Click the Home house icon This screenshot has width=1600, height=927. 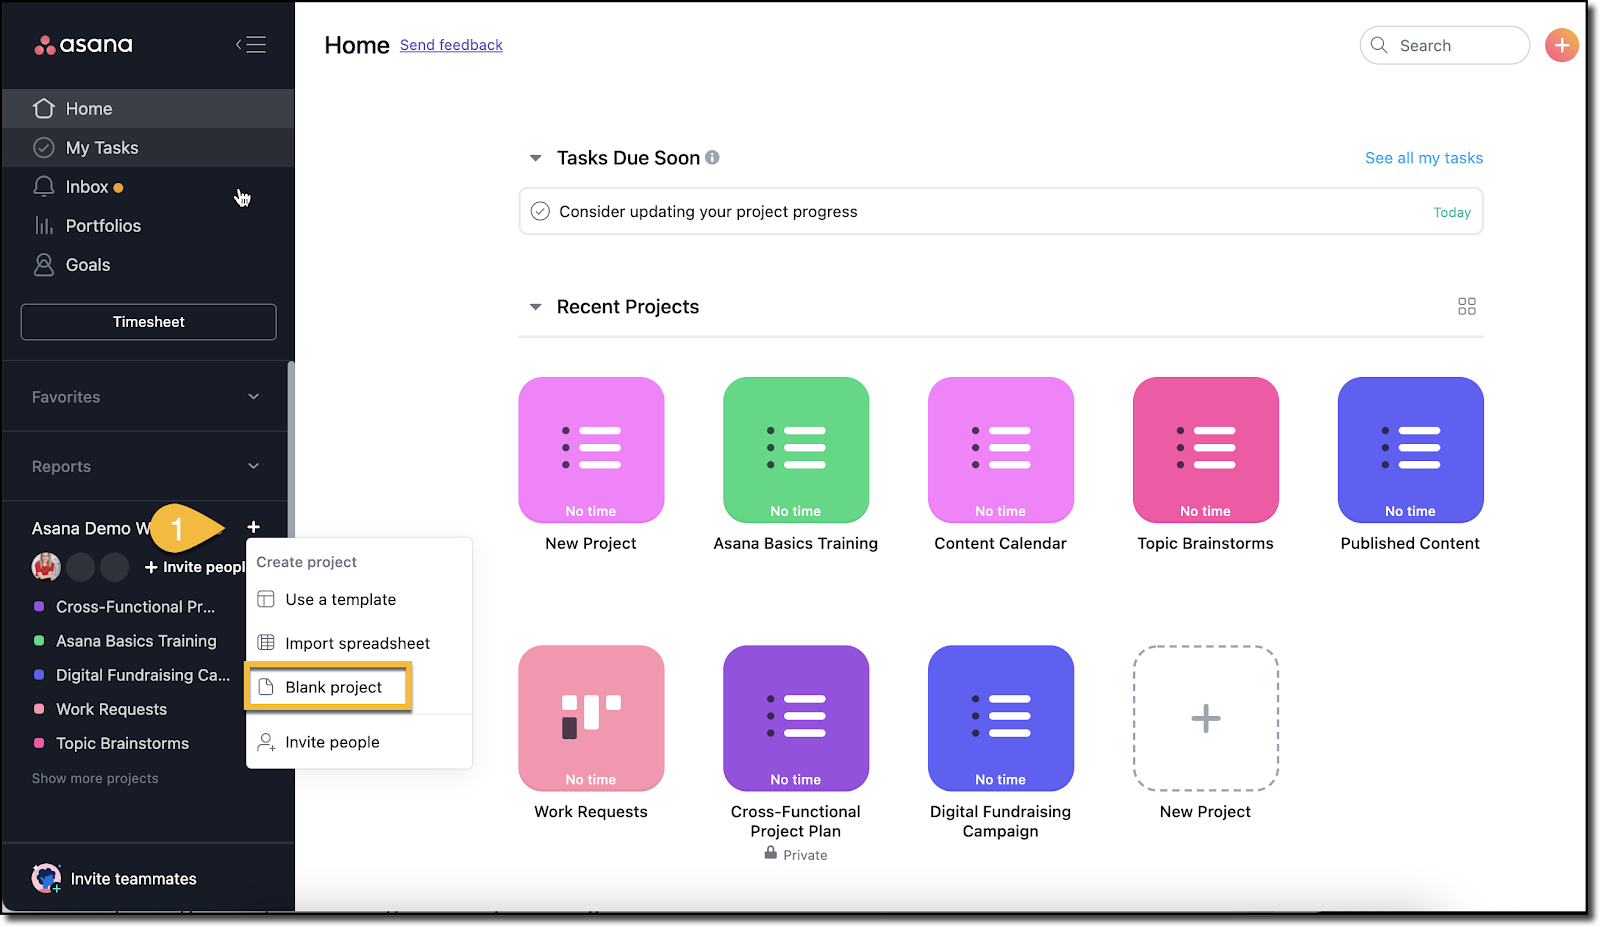pos(44,108)
